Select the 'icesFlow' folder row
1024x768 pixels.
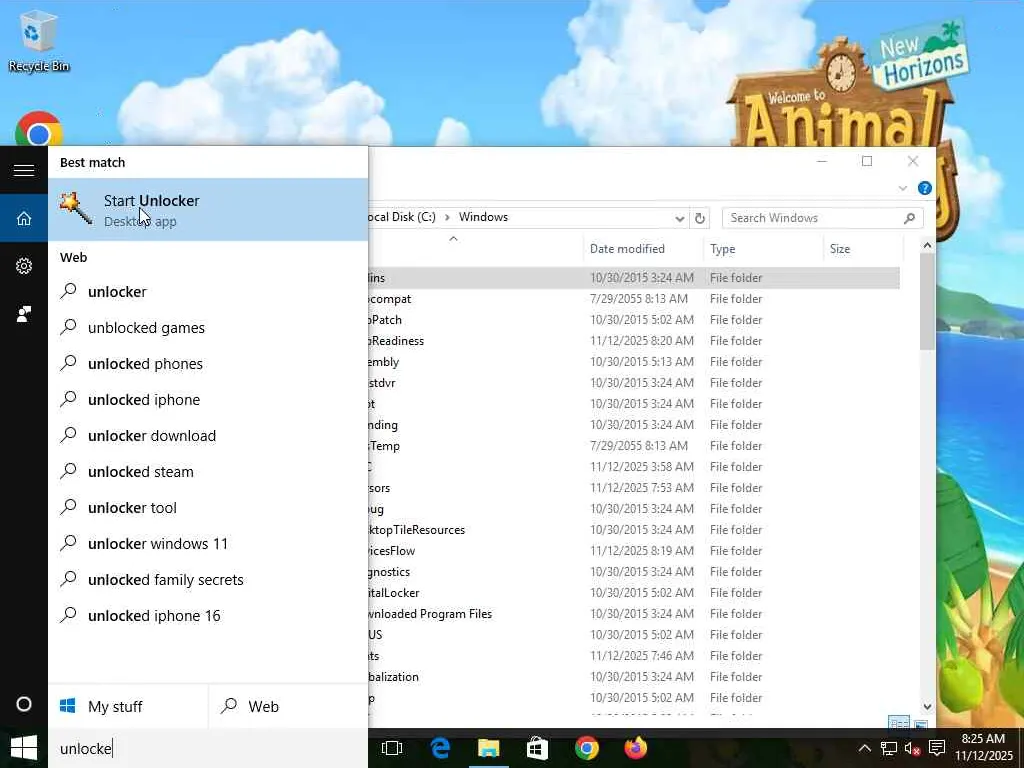click(x=634, y=551)
